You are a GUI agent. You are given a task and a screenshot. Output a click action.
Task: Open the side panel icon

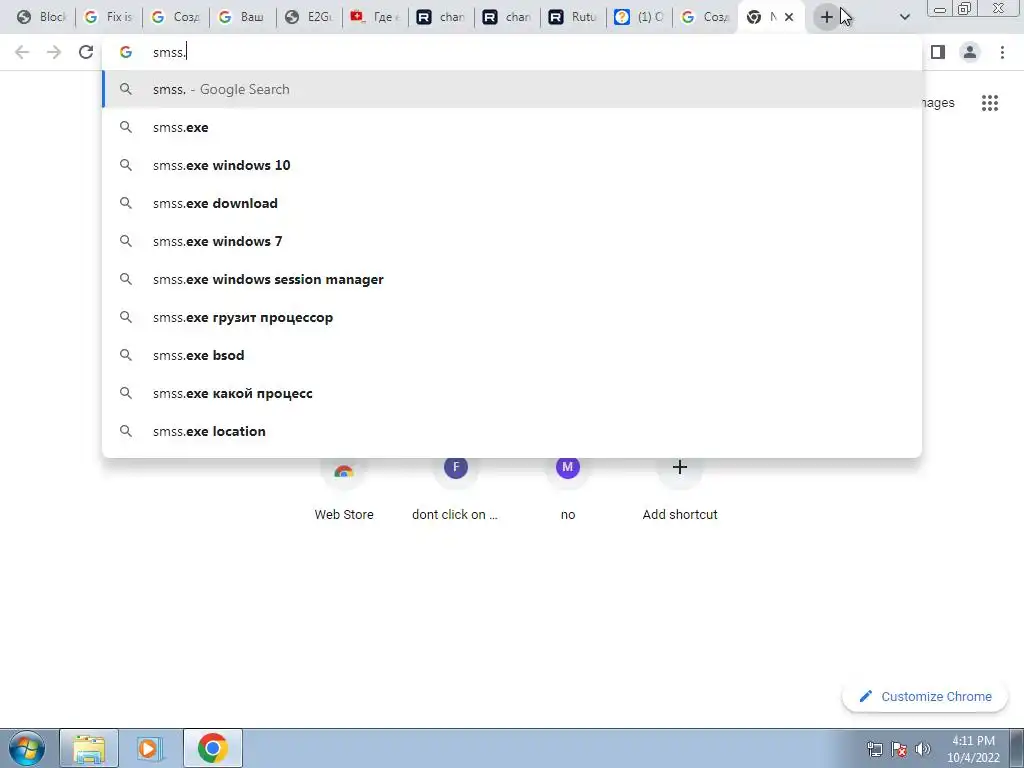click(938, 52)
